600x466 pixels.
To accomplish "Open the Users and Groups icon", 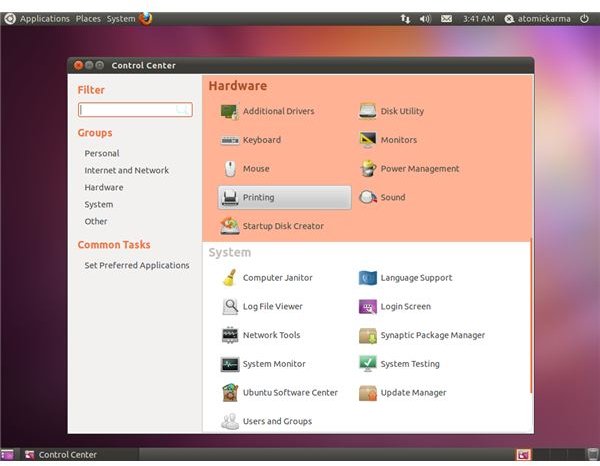I will (x=230, y=421).
